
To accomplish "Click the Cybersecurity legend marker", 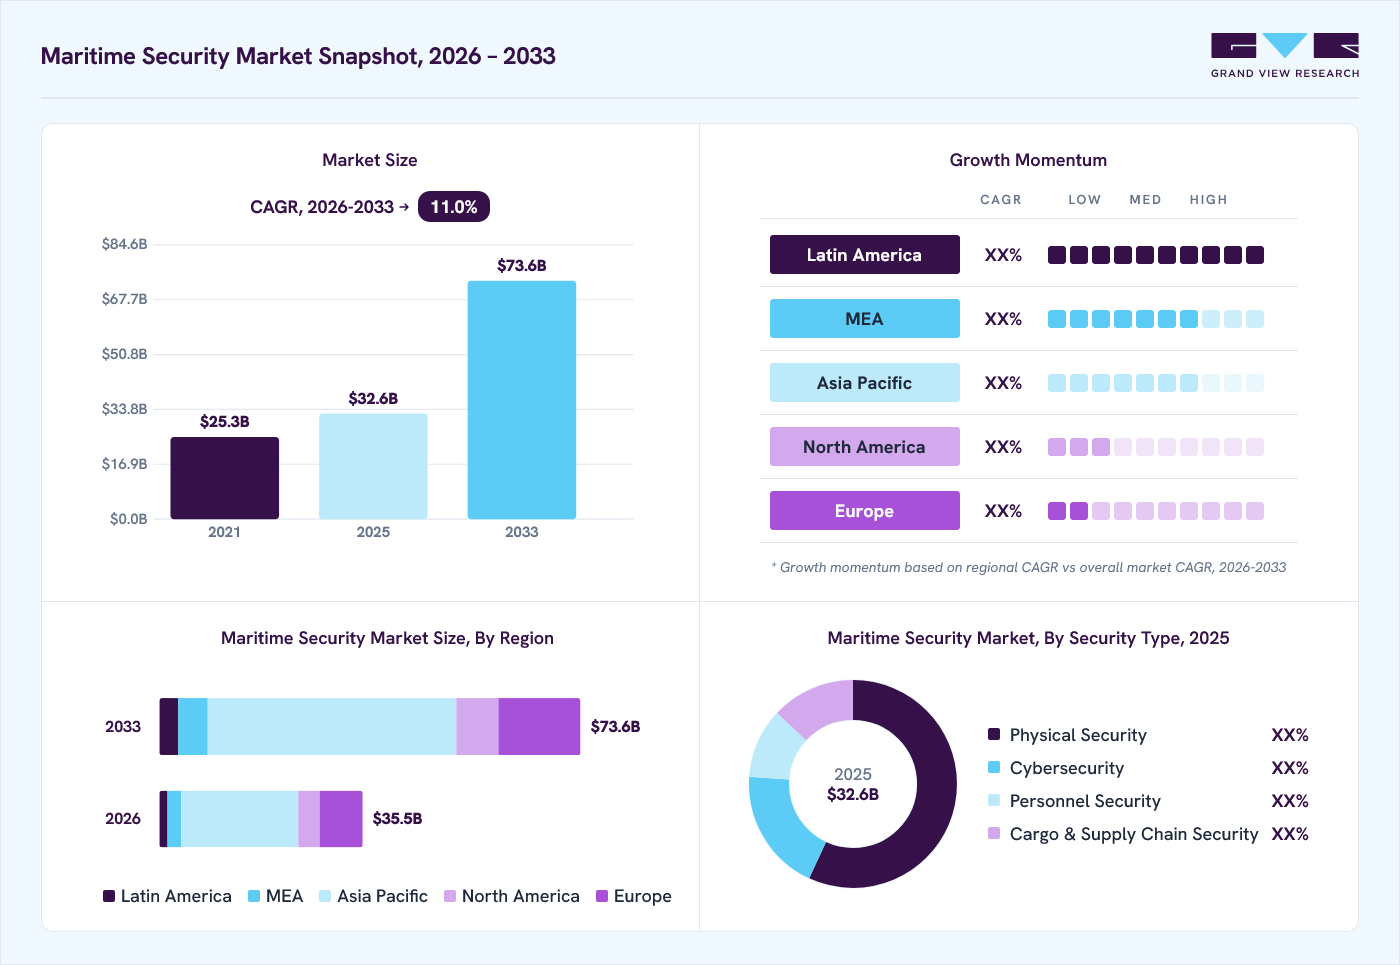I will [x=994, y=767].
